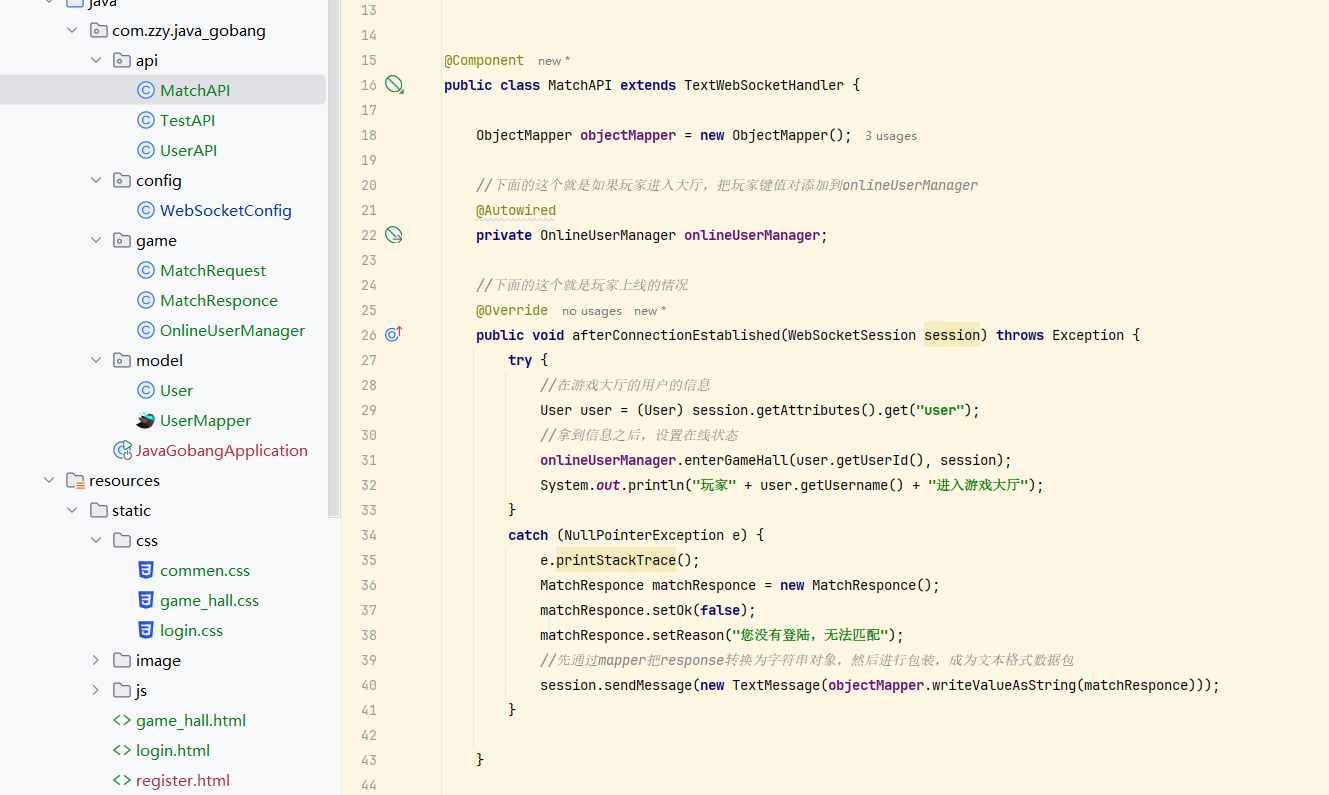The image size is (1329, 795).
Task: Click the afterConnectionEstablished method name
Action: 676,335
